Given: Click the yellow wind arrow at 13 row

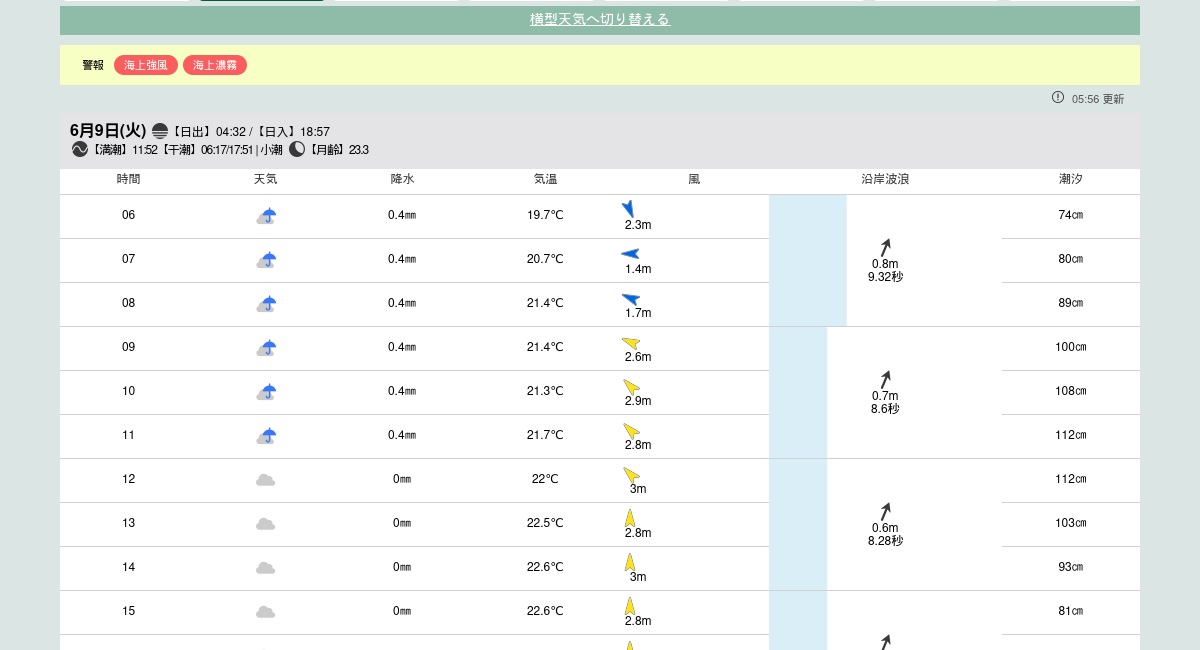Looking at the screenshot, I should (x=630, y=517).
